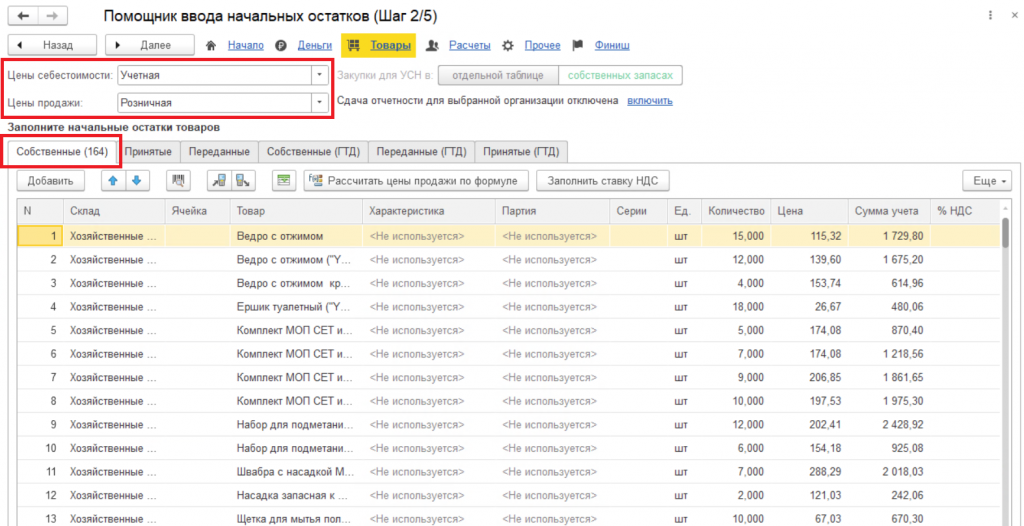Image resolution: width=1024 pixels, height=526 pixels.
Task: Click the Цены себестоимости field with Учетная
Action: pos(214,75)
